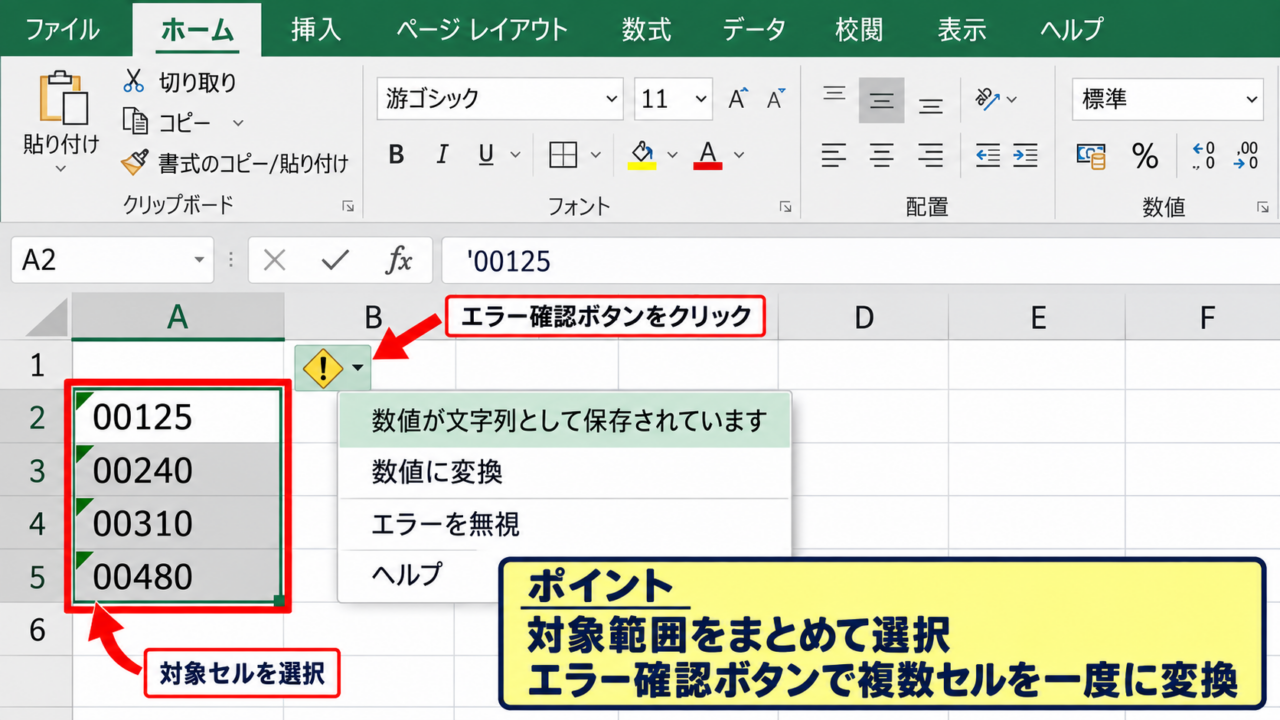
Task: Open the 挿入 ribbon tab
Action: pyautogui.click(x=316, y=29)
